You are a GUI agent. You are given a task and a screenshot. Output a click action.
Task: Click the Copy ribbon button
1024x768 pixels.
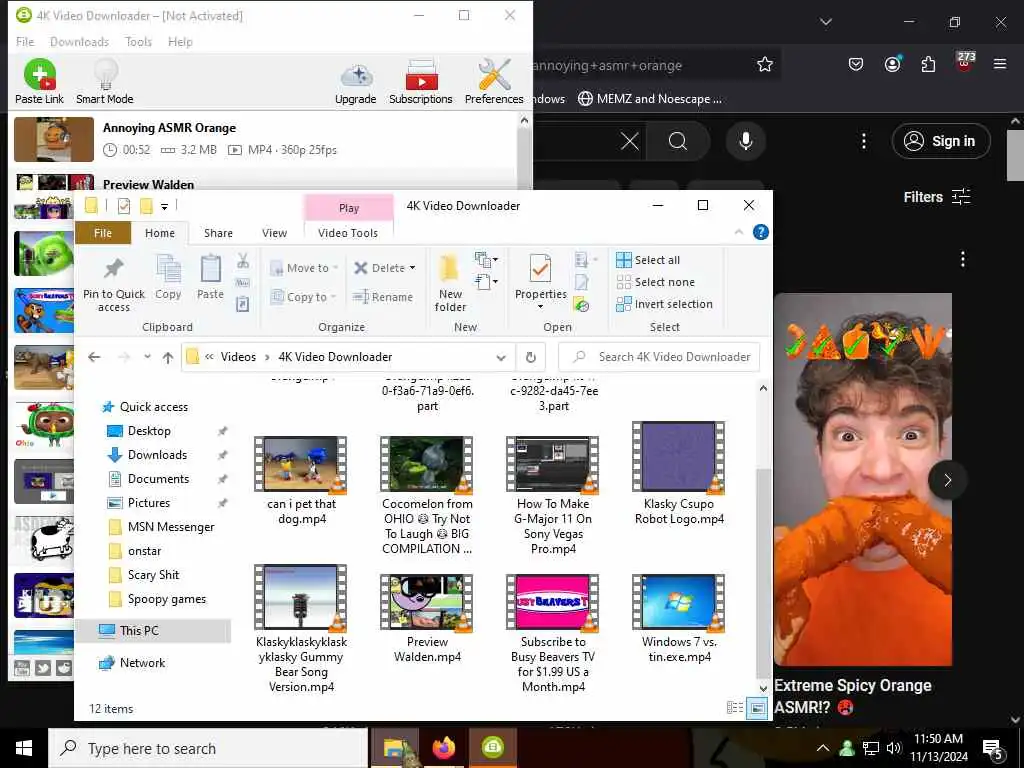(x=168, y=279)
